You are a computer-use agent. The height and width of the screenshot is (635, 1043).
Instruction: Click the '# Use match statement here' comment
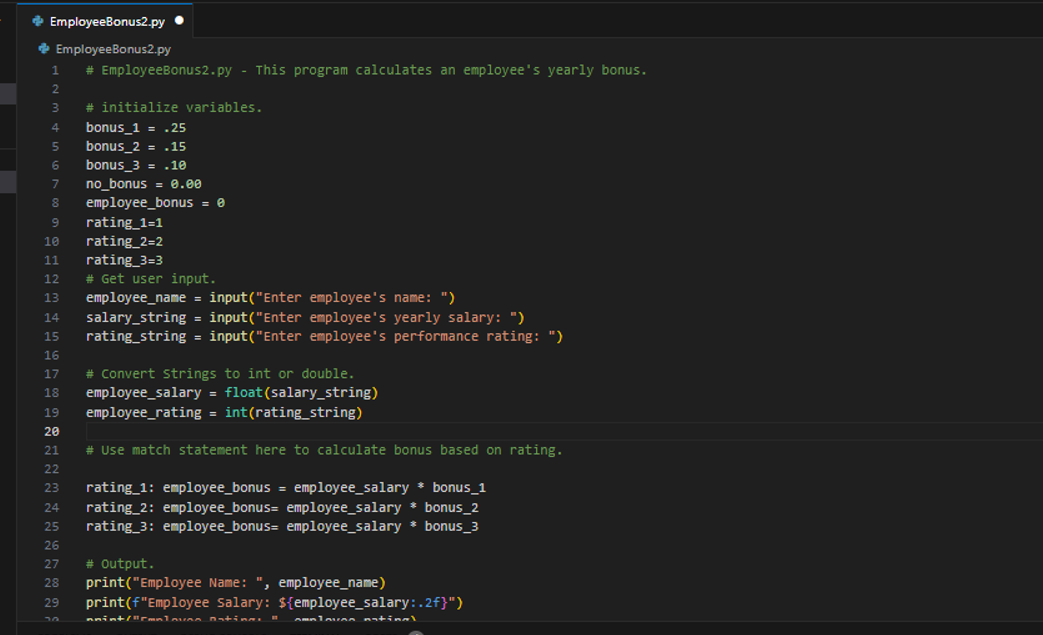tap(324, 450)
